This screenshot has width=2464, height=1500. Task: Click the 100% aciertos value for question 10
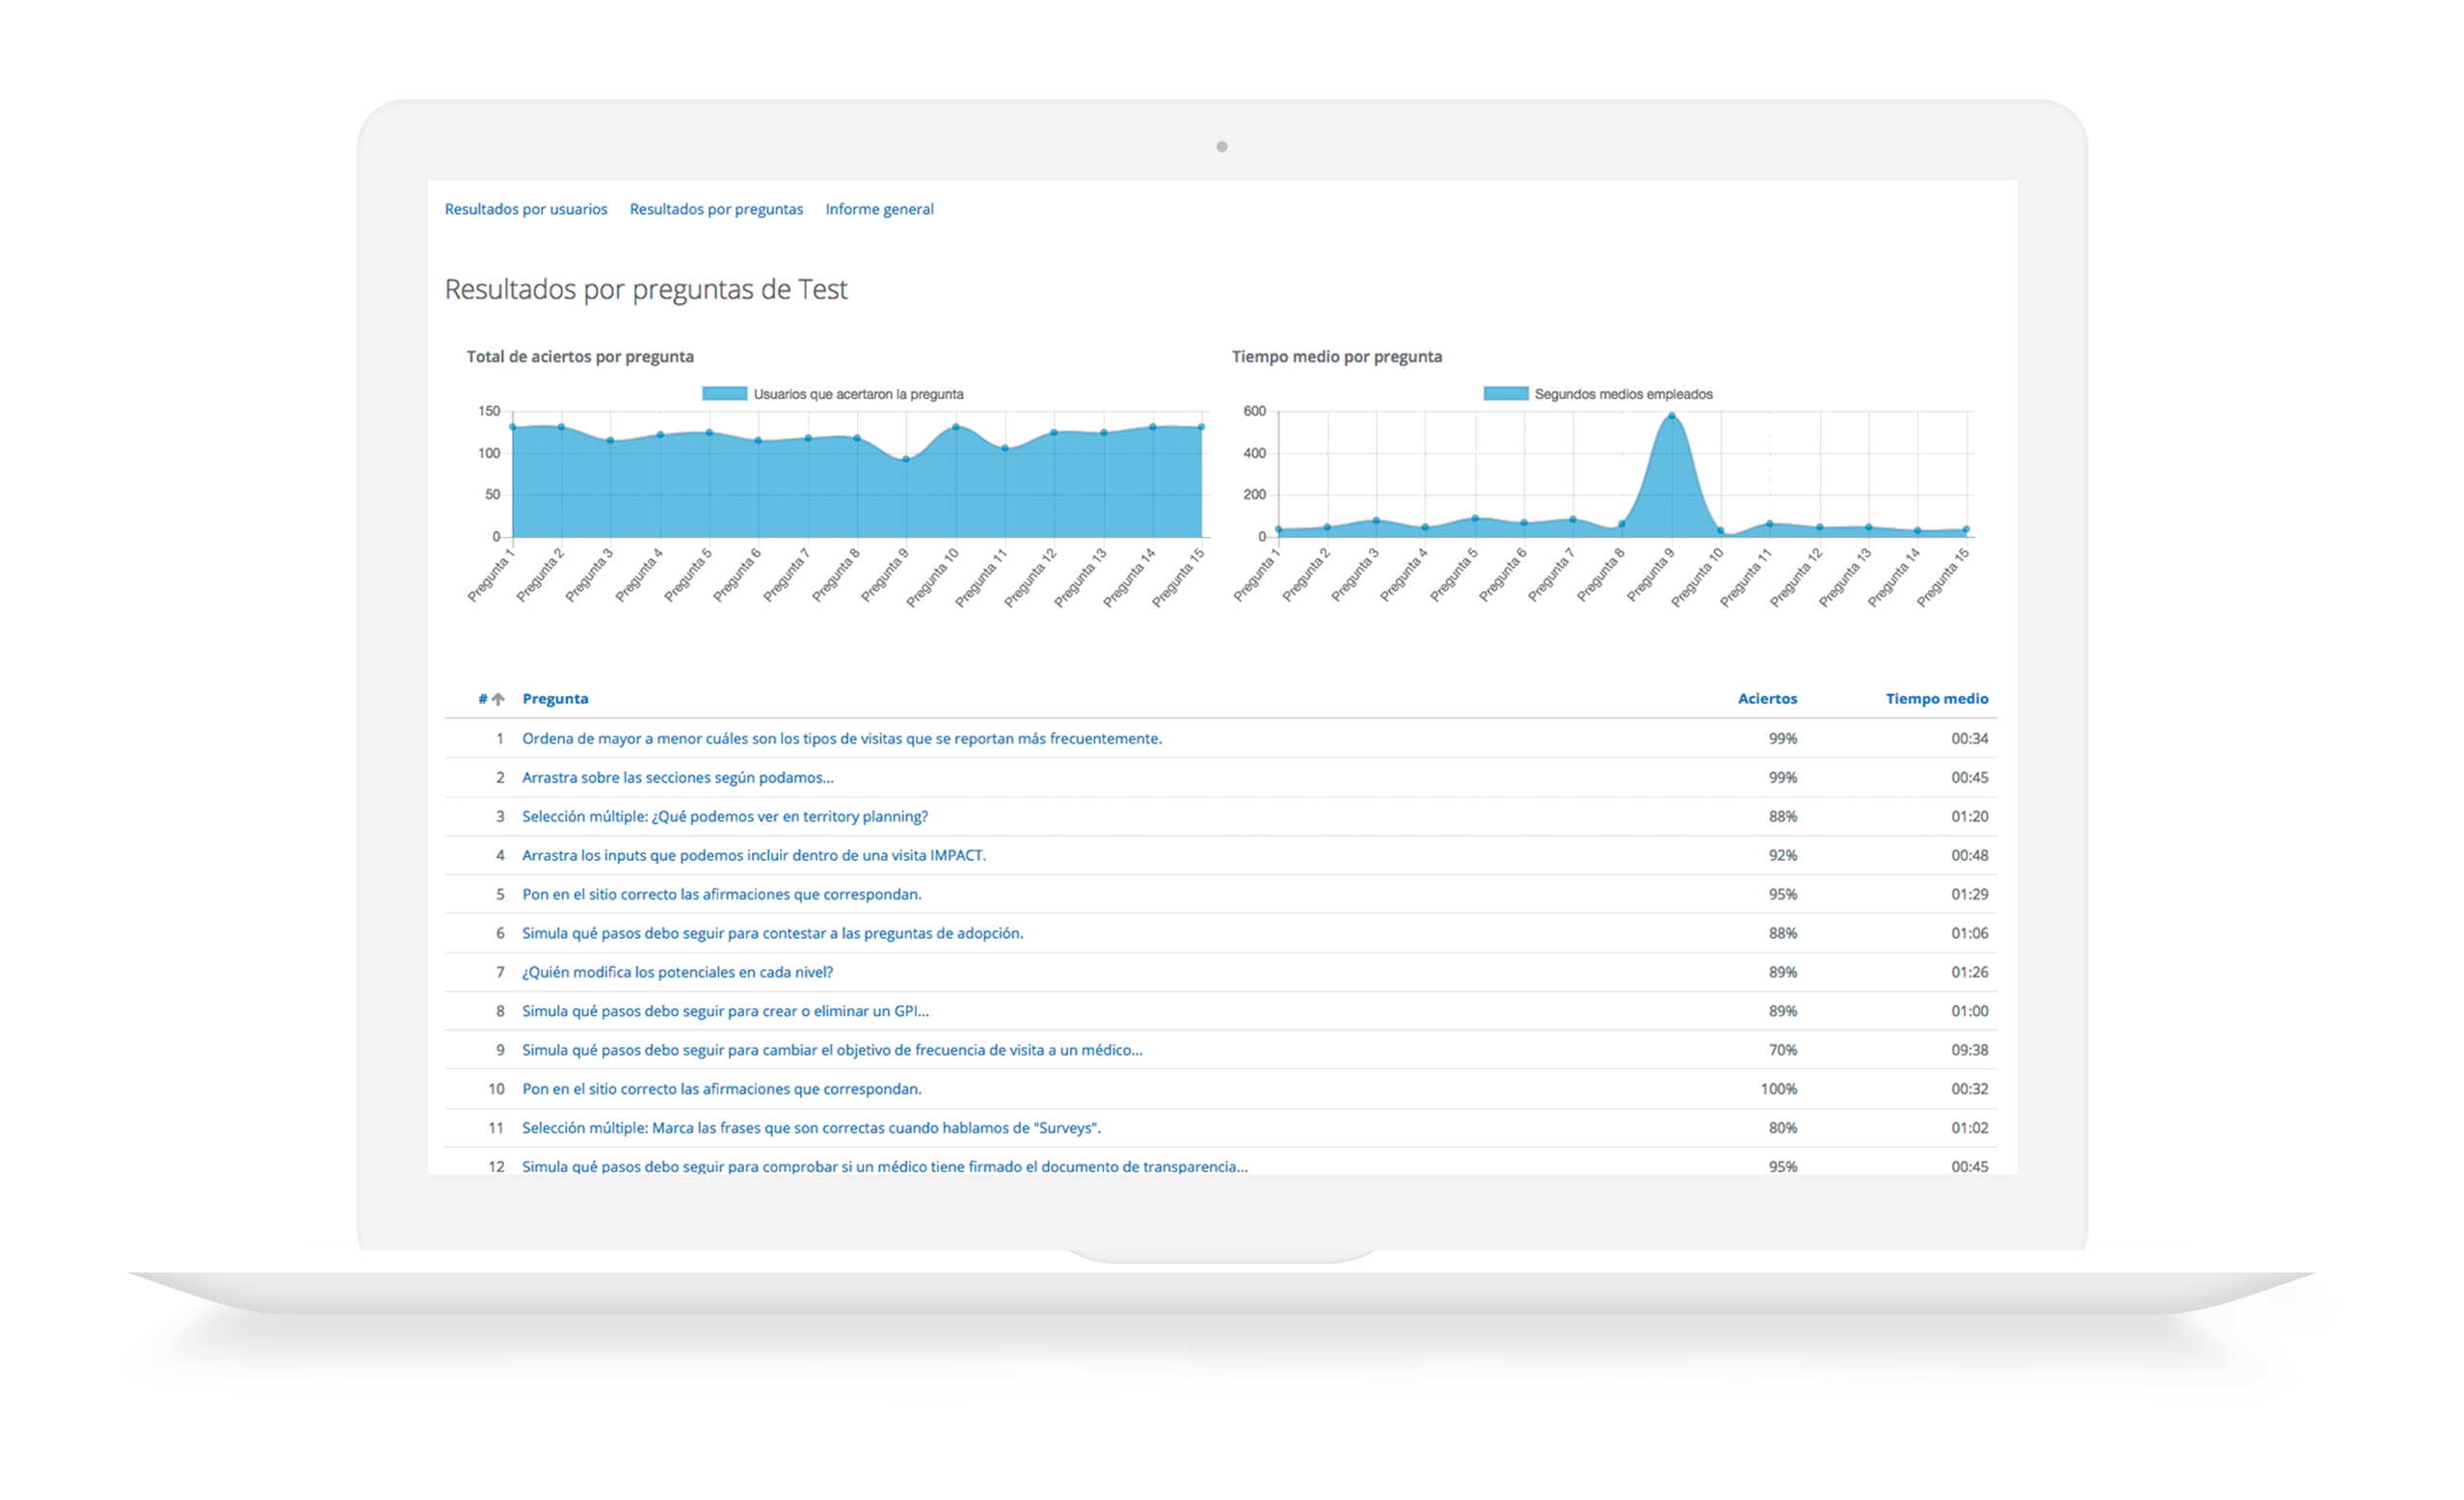1778,1090
